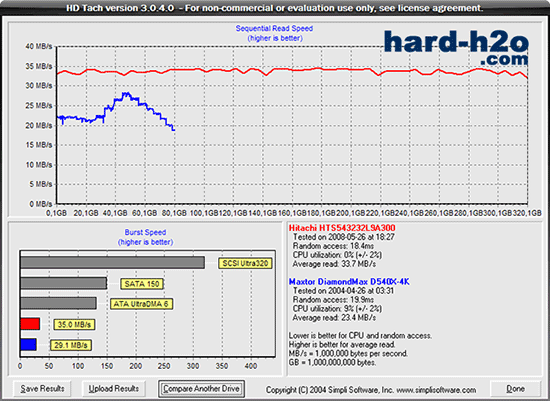Click the ATA UltraDMA 6 label
Image resolution: width=550 pixels, height=401 pixels.
[x=141, y=304]
